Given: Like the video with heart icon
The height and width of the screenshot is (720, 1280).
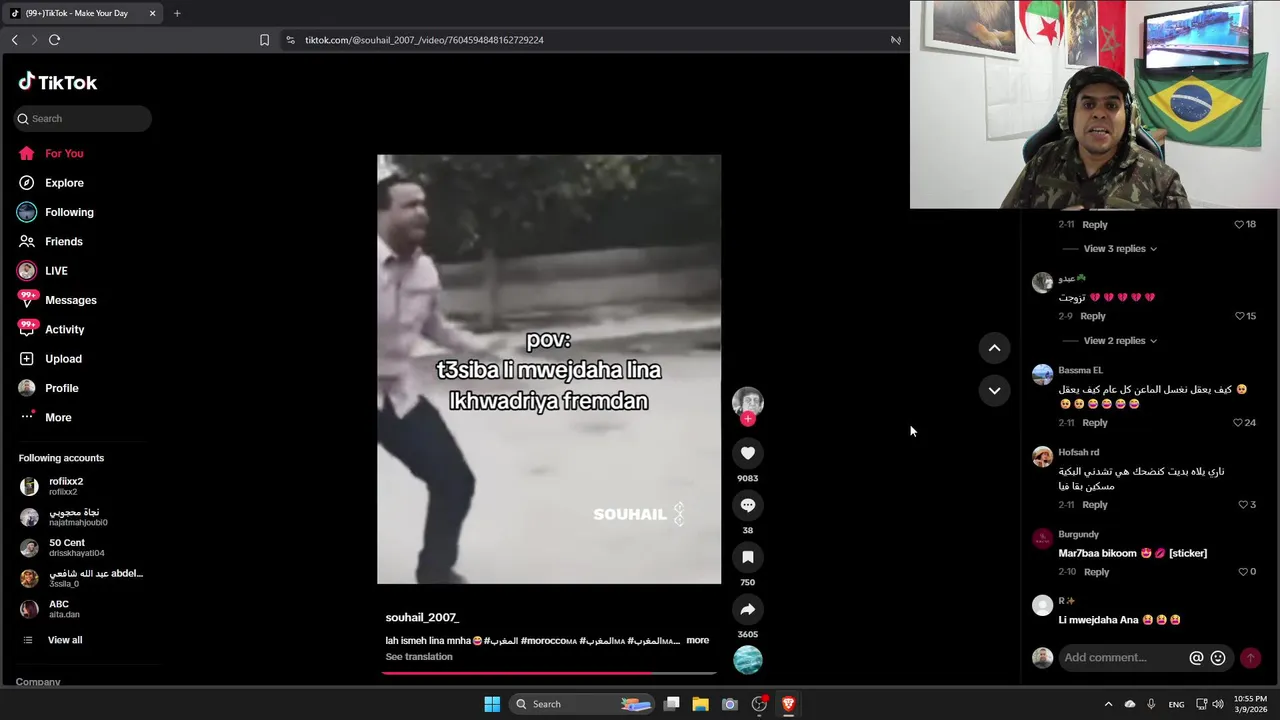Looking at the screenshot, I should tap(747, 453).
